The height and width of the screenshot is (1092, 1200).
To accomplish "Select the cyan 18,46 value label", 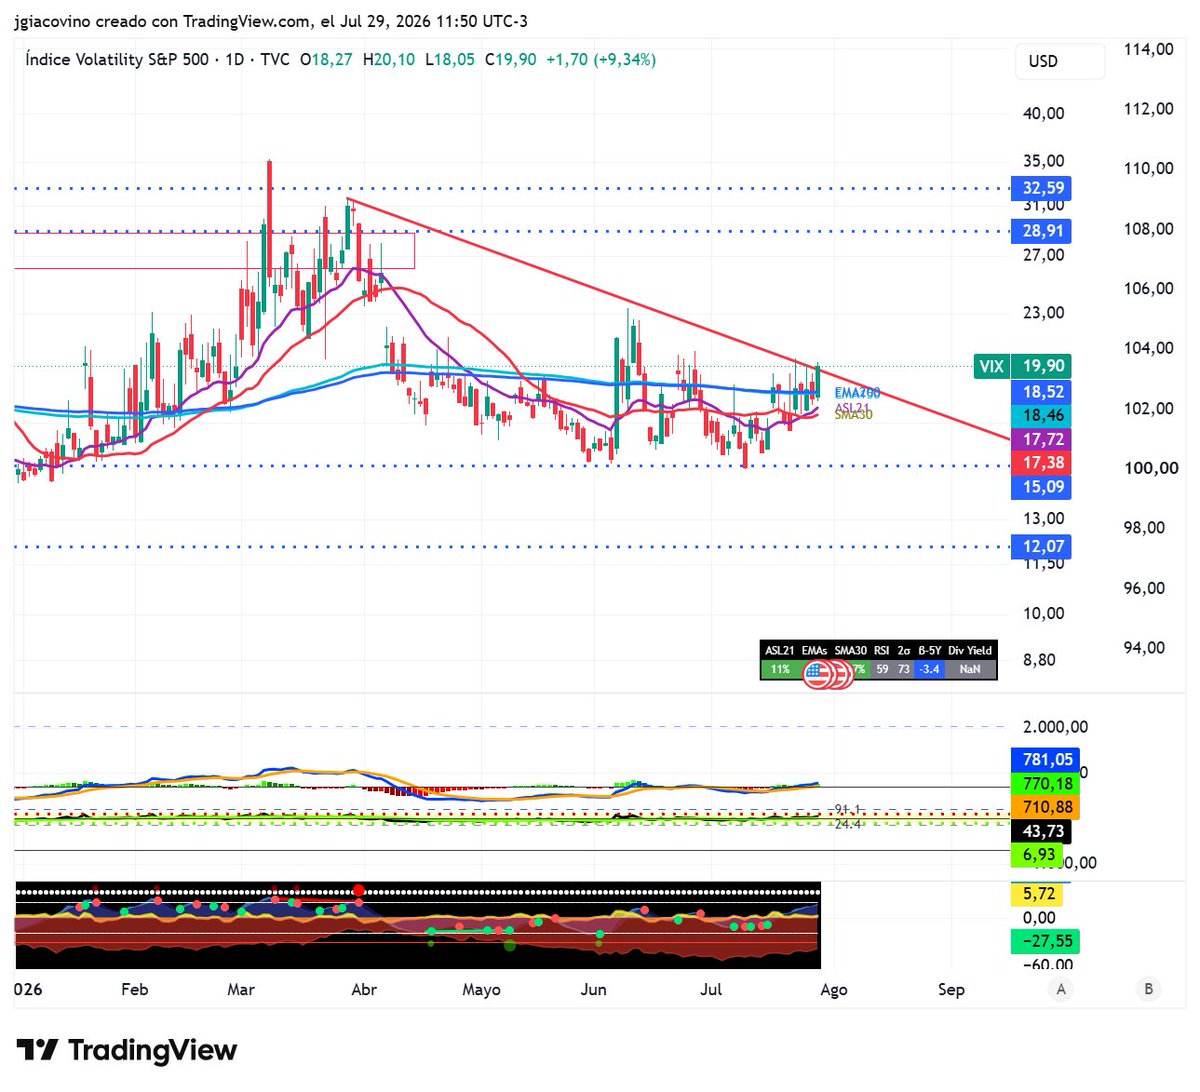I will click(1043, 415).
